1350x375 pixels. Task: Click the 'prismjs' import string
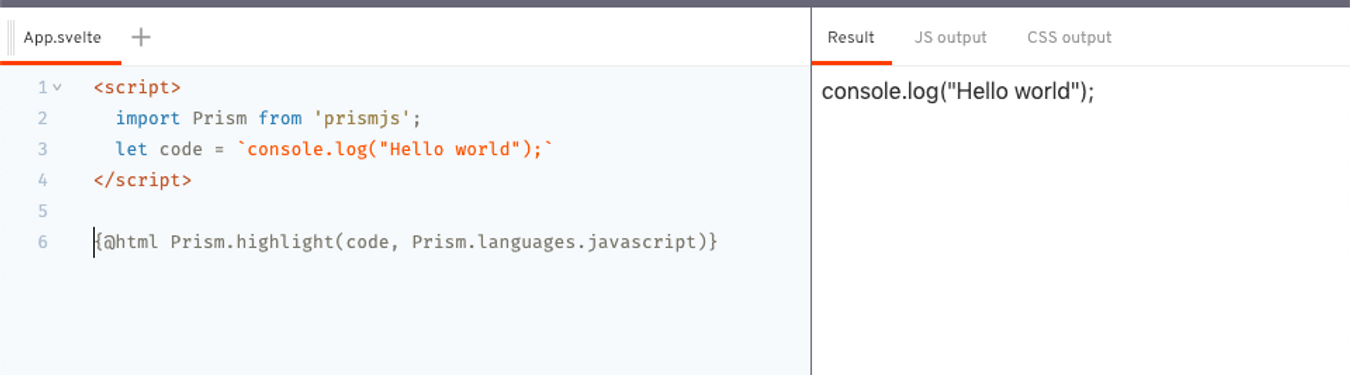tap(363, 119)
